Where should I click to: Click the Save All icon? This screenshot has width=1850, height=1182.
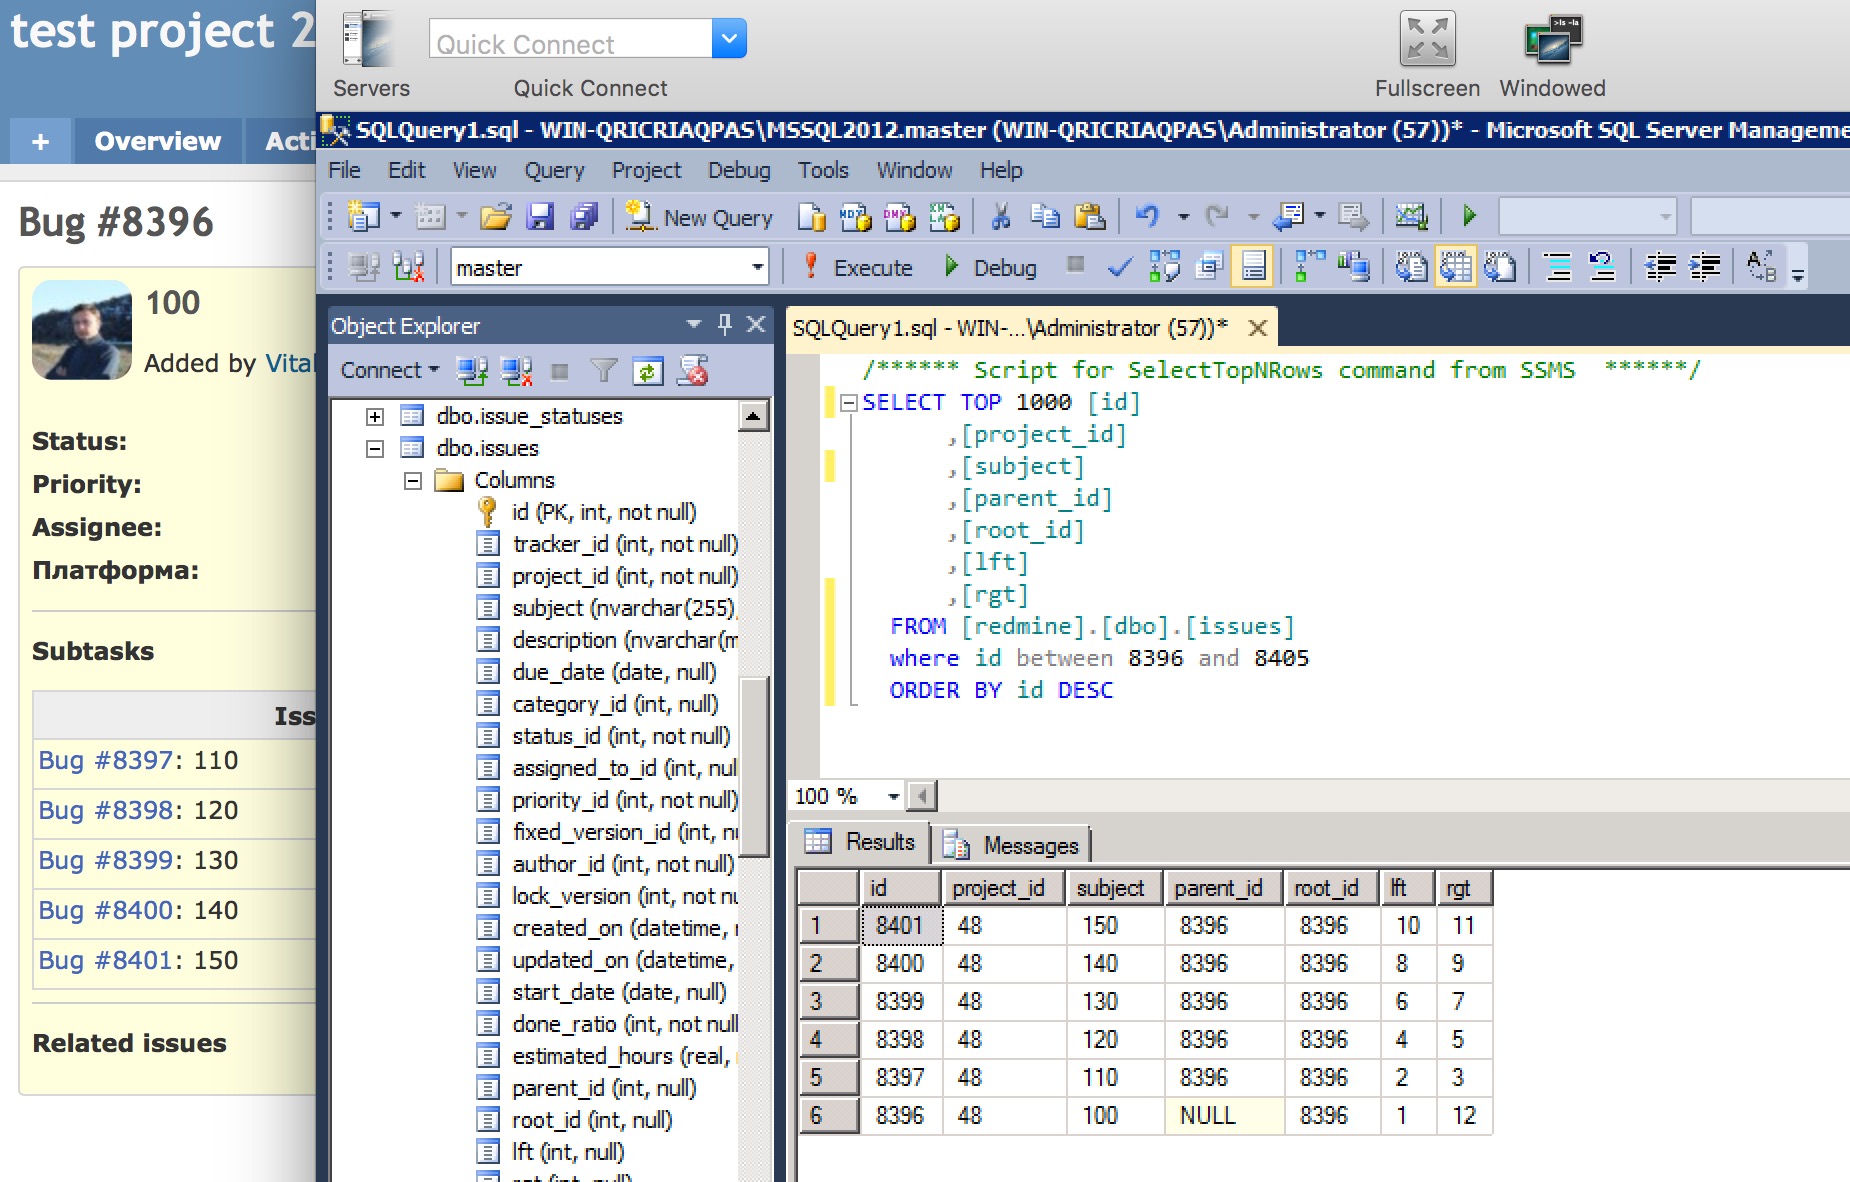[584, 217]
